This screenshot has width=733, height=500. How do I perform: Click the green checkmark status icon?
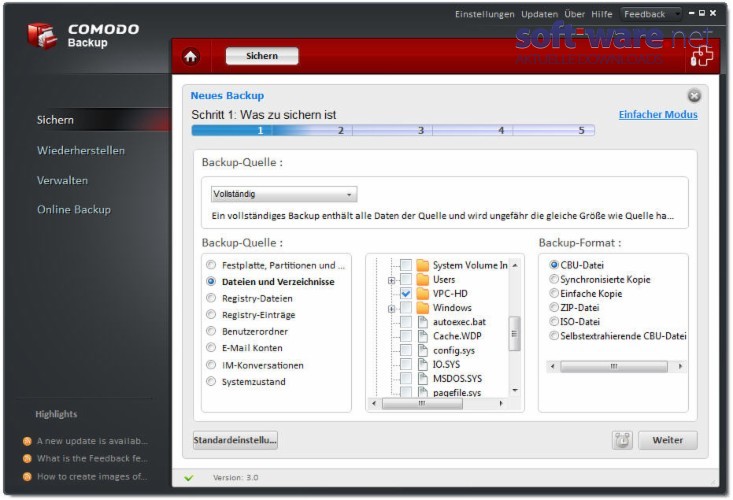189,478
